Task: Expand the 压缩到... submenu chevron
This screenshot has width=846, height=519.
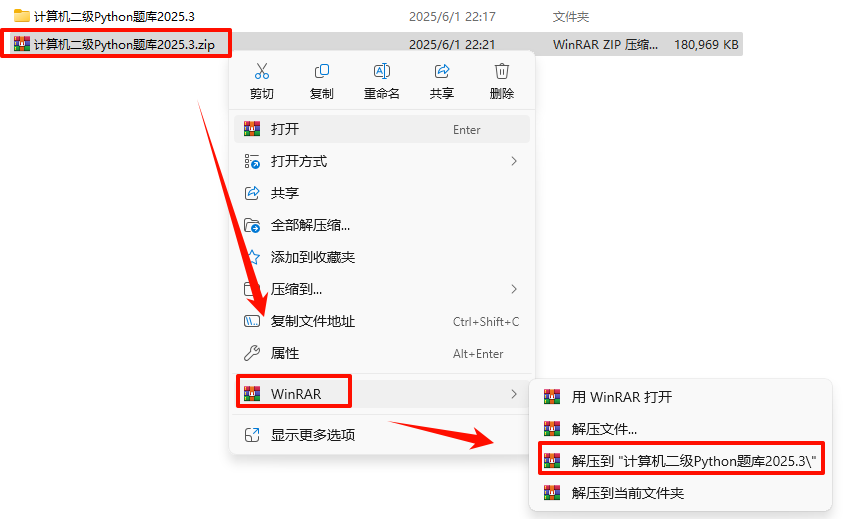Action: (x=514, y=289)
